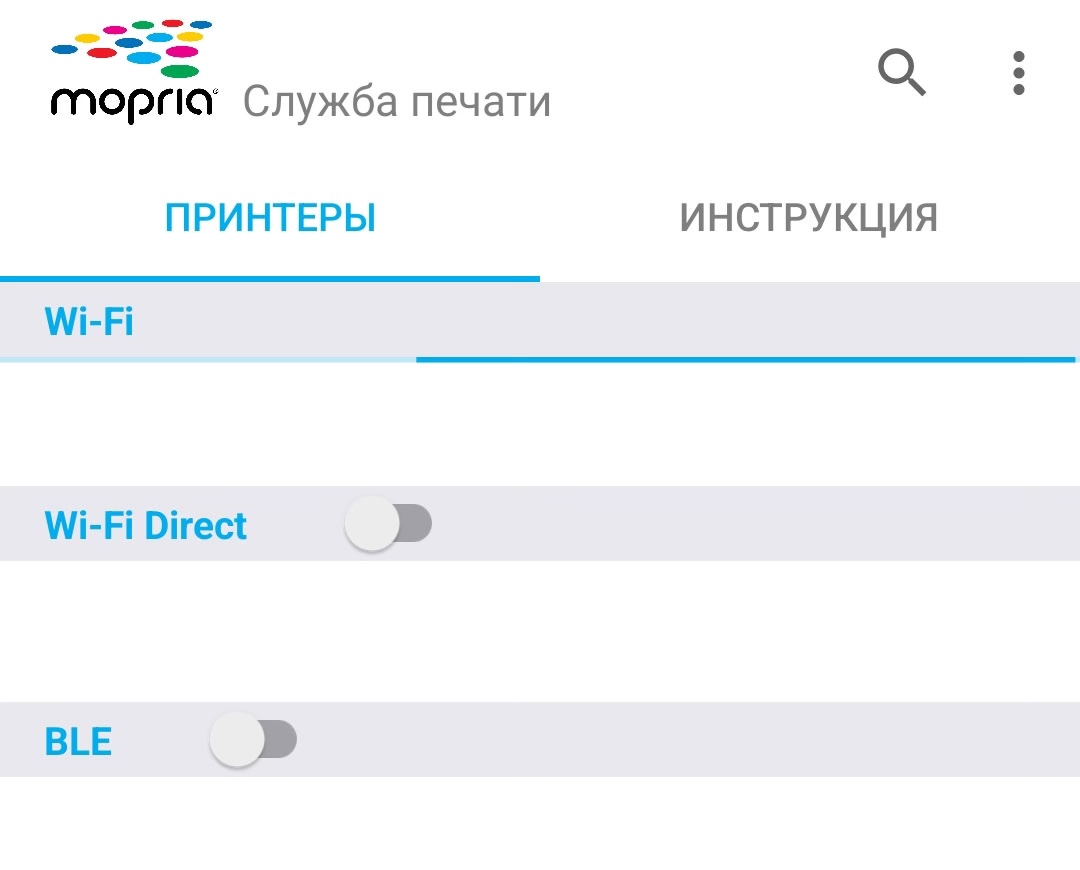Enable the Wi-Fi Direct switch
The image size is (1080, 870).
click(x=388, y=524)
